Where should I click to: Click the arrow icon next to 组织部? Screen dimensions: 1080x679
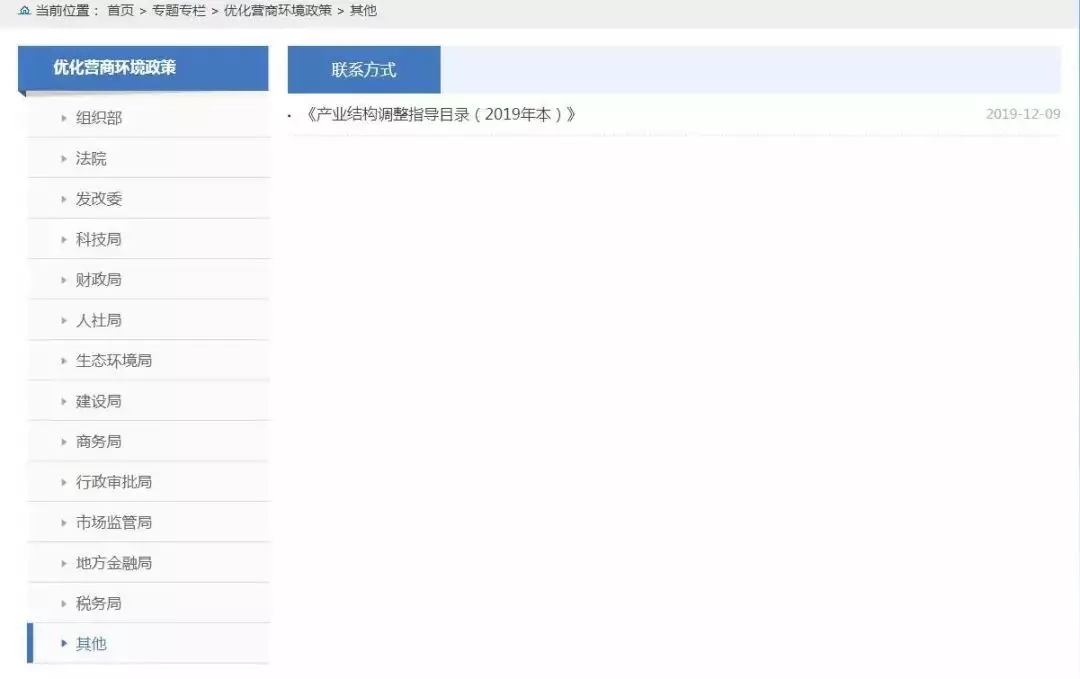[x=65, y=118]
